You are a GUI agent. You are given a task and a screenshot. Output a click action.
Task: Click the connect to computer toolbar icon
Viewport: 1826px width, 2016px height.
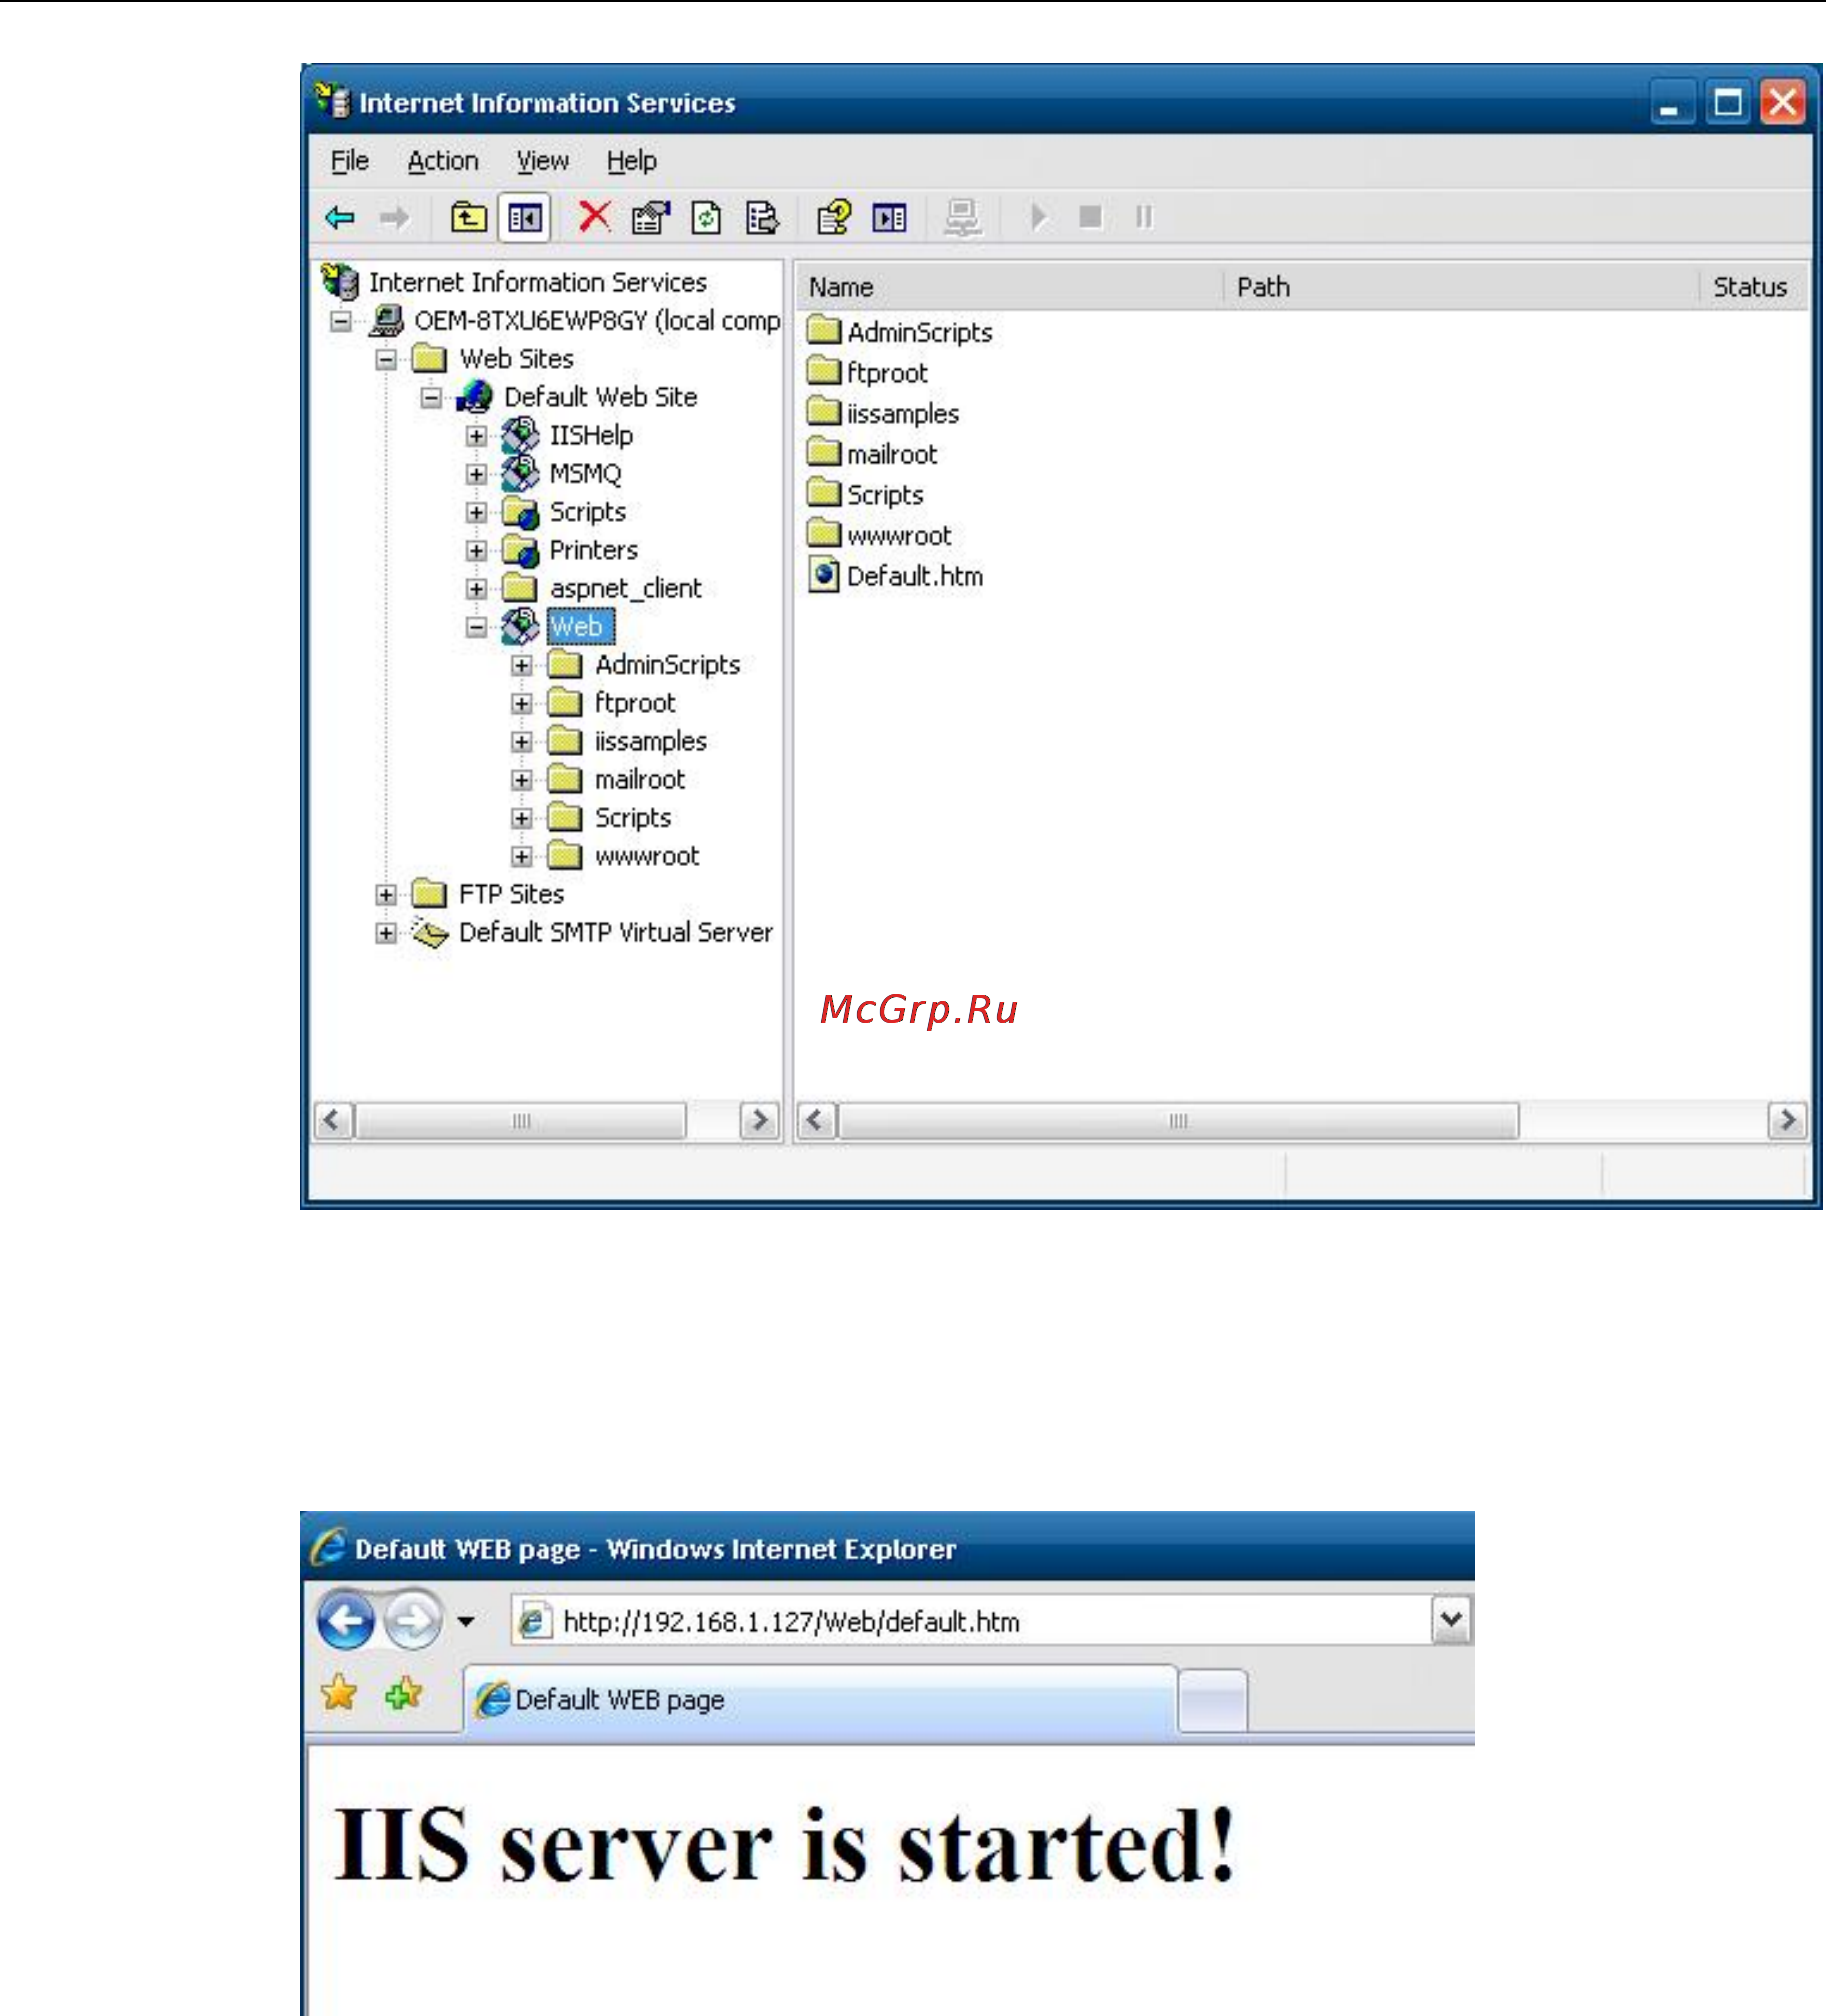962,217
